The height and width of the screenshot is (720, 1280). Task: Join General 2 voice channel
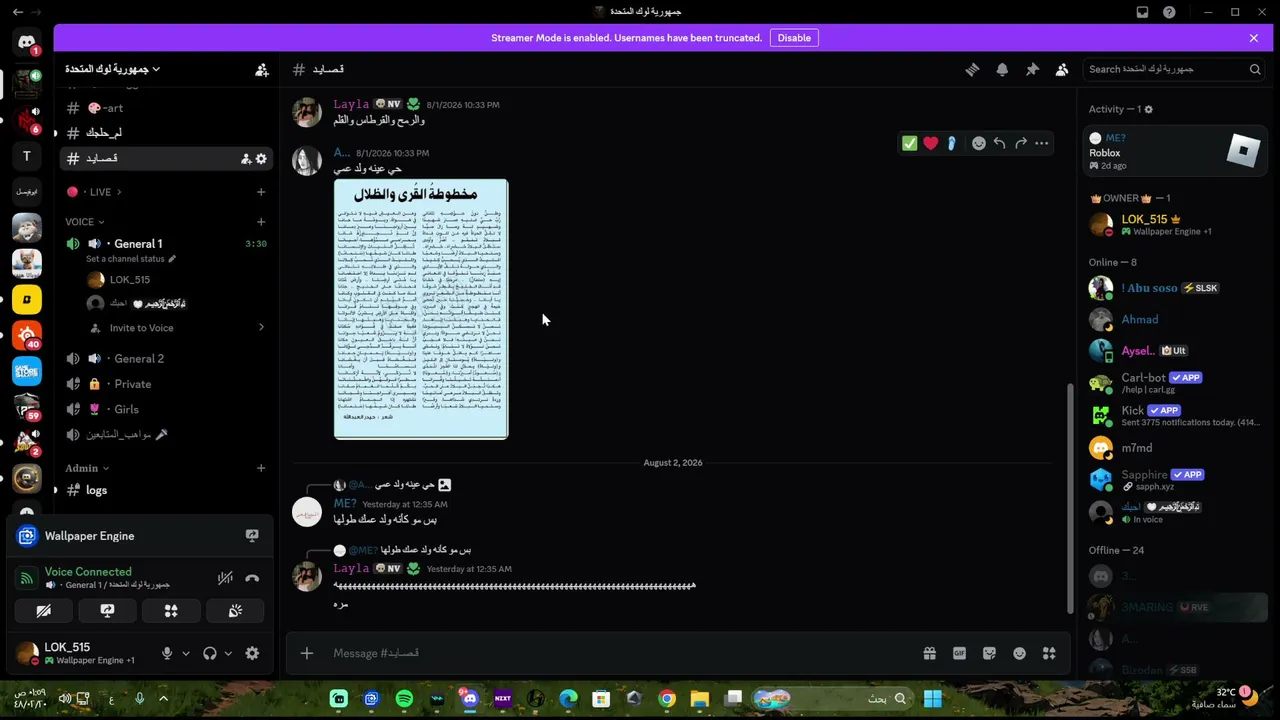pos(167,358)
